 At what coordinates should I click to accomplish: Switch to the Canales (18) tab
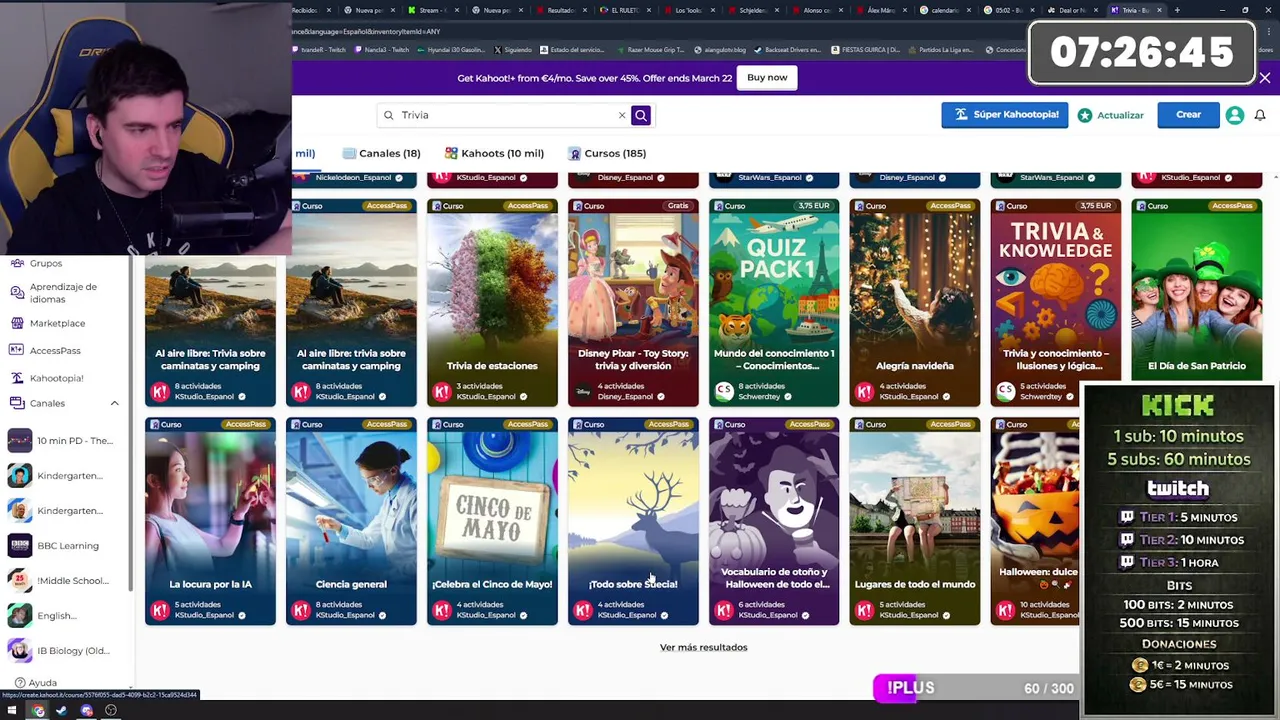pyautogui.click(x=381, y=153)
